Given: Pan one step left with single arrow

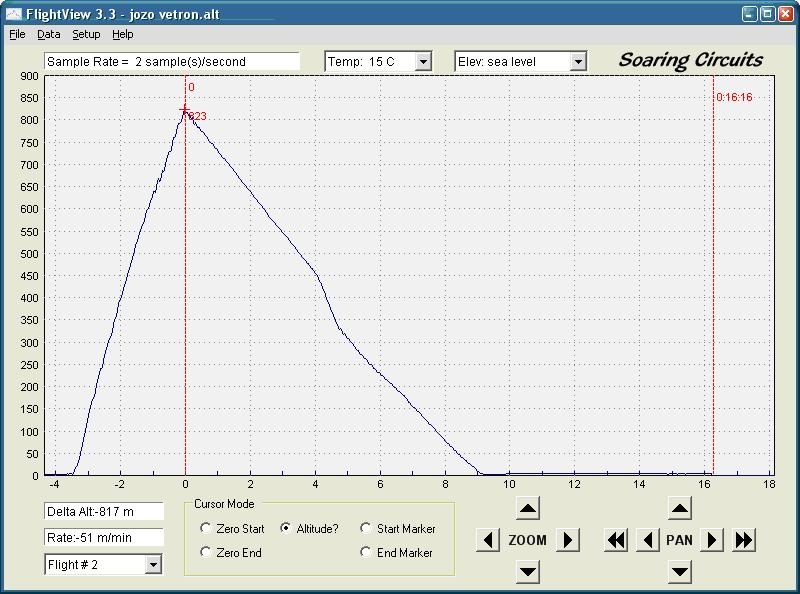Looking at the screenshot, I should [x=648, y=540].
